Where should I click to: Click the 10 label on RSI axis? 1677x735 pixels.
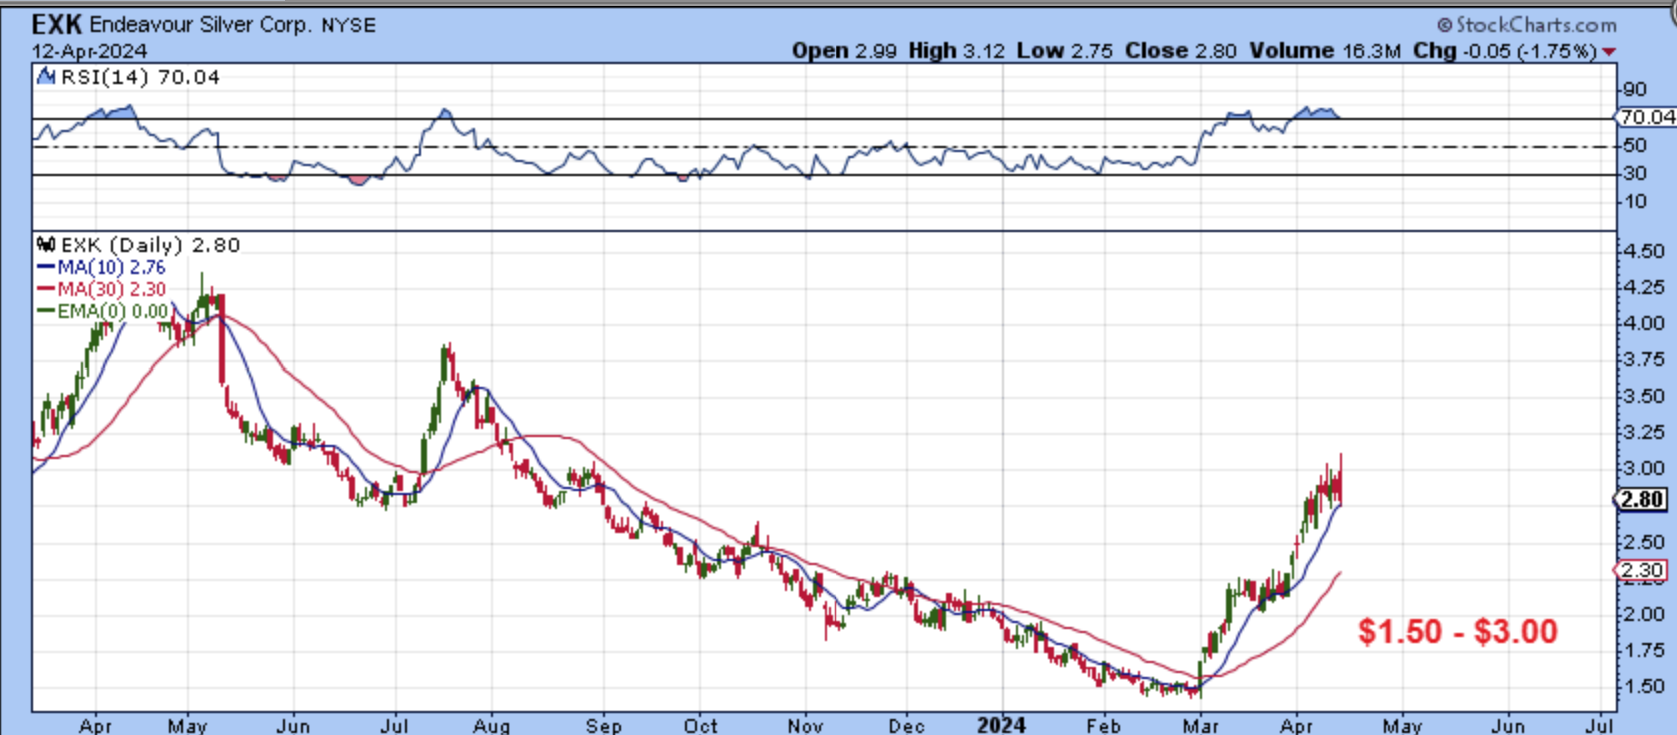[x=1634, y=201]
